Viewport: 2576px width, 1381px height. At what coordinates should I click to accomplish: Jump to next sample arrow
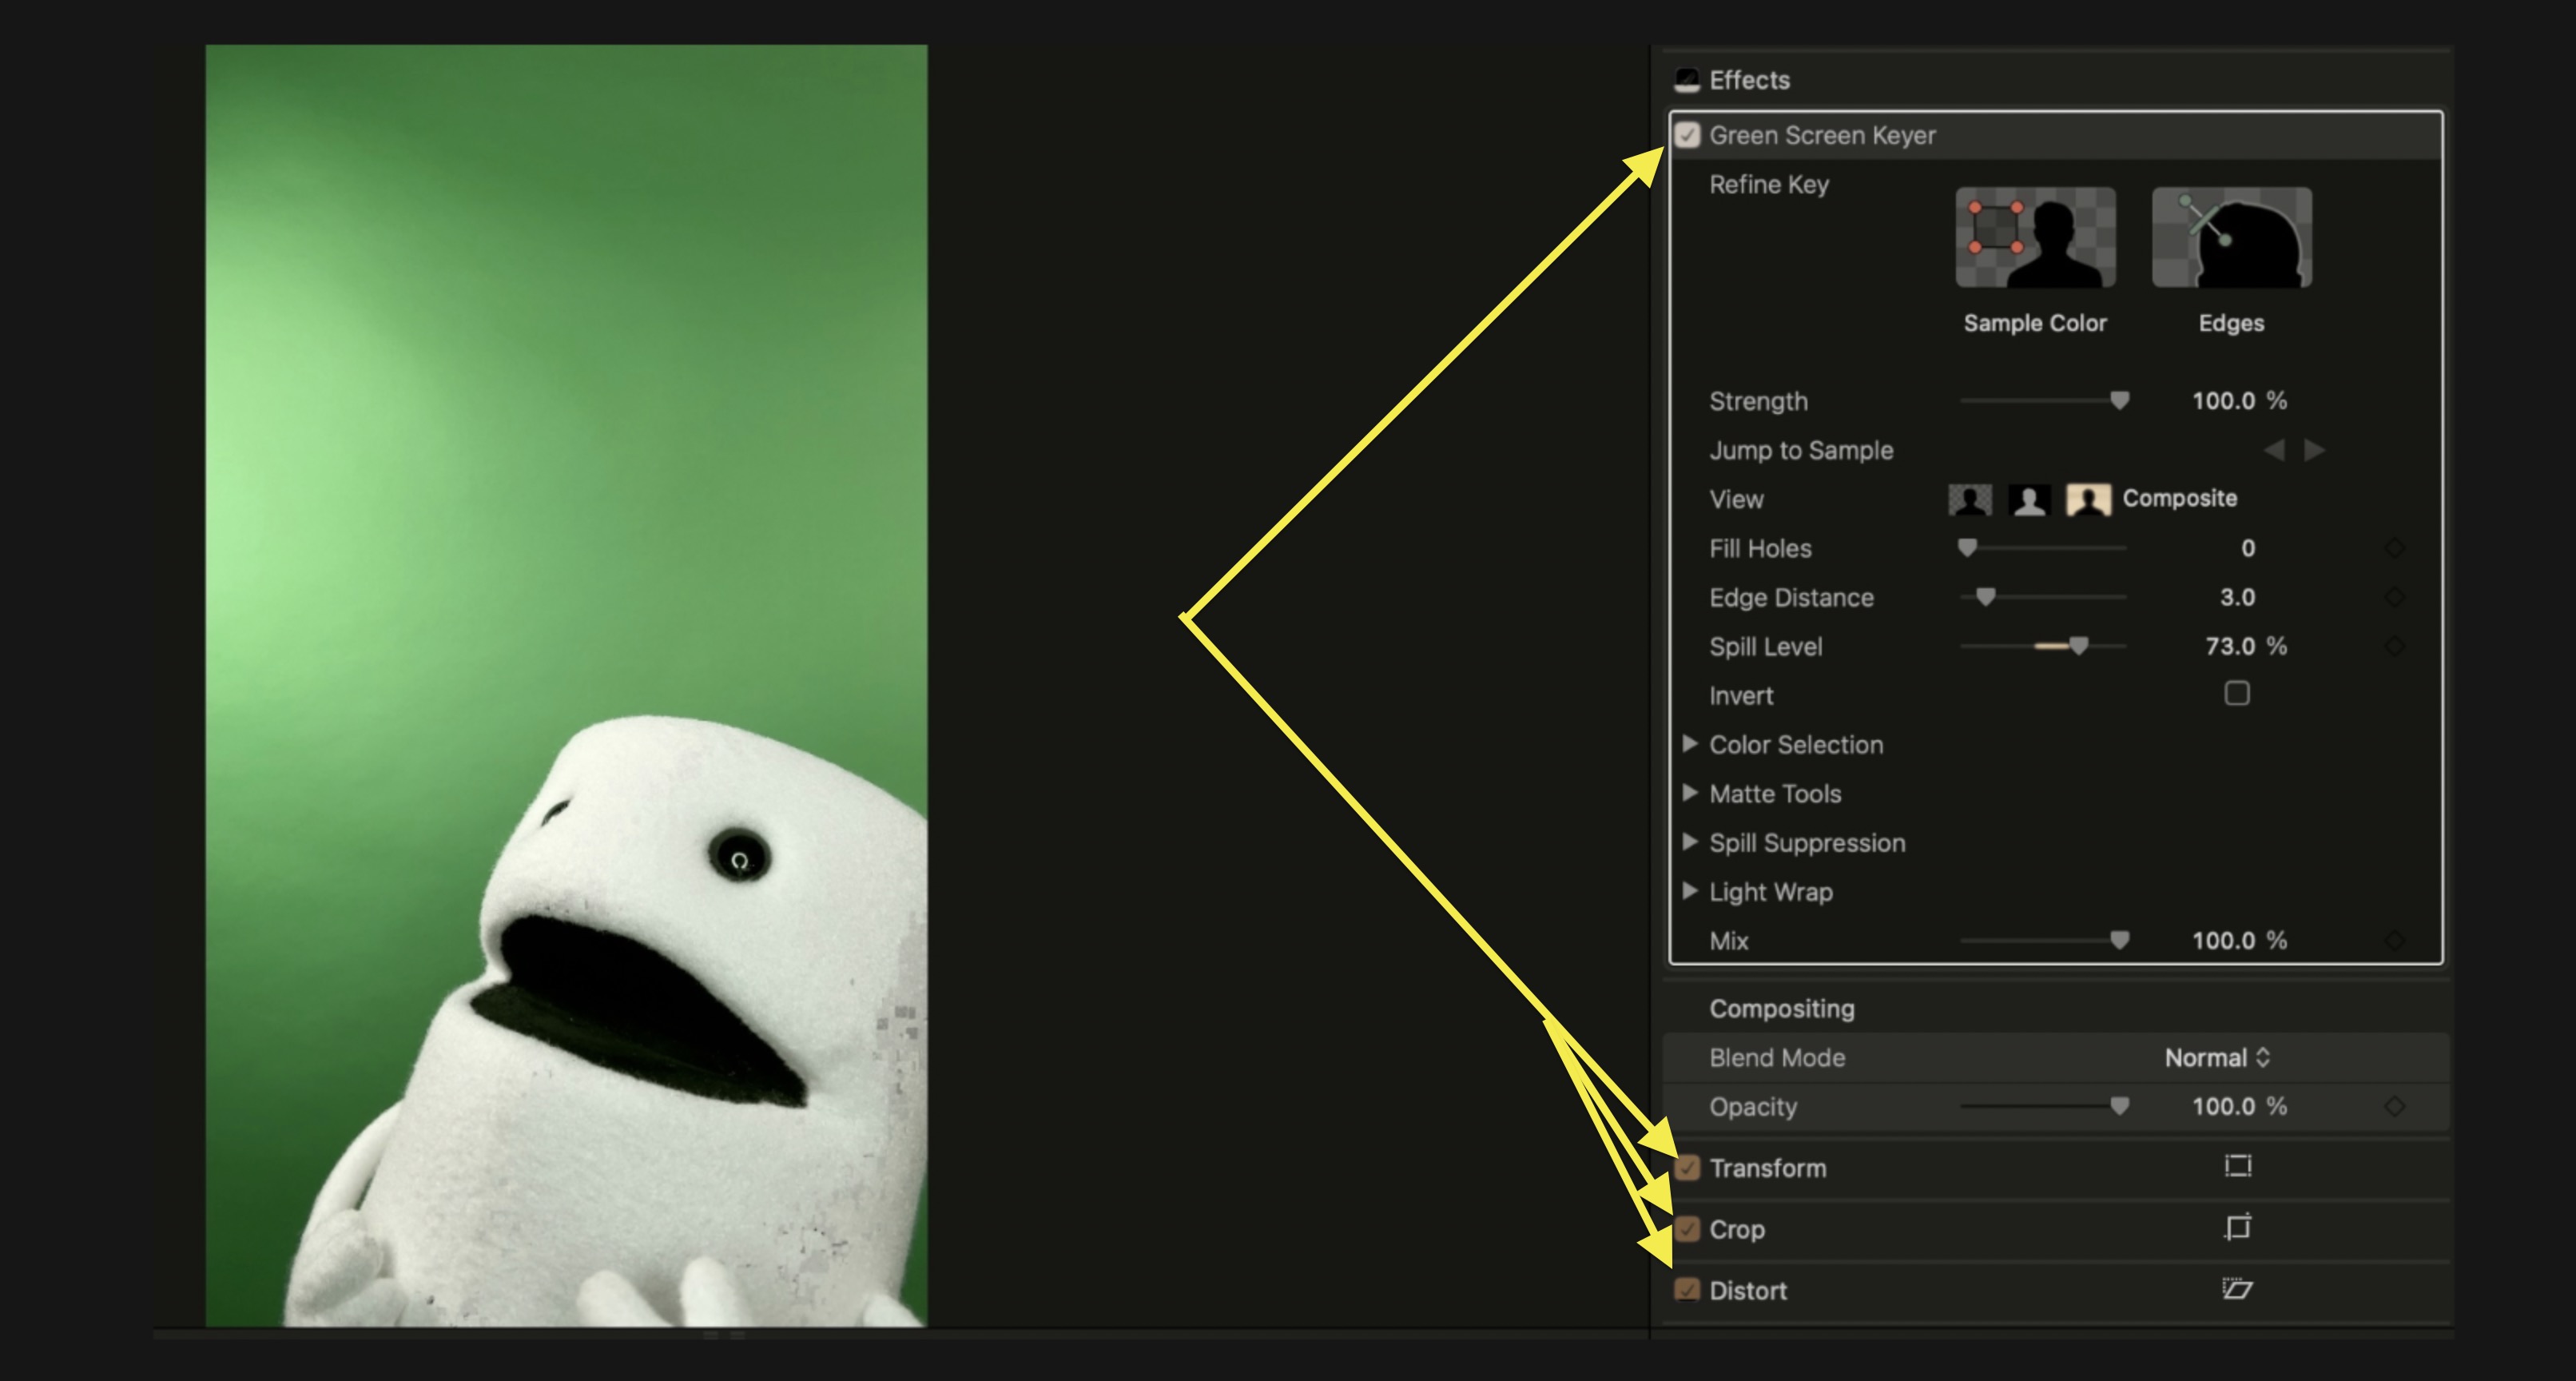tap(2314, 450)
